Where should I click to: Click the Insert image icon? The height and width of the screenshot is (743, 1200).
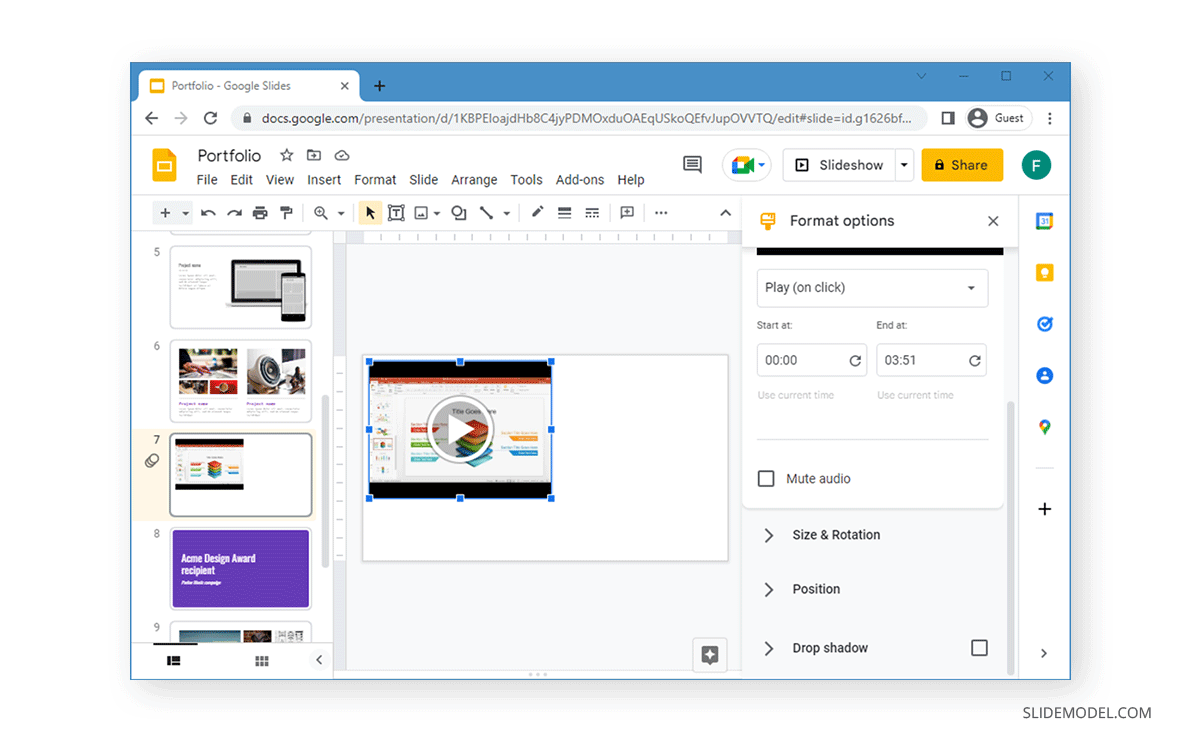click(421, 213)
